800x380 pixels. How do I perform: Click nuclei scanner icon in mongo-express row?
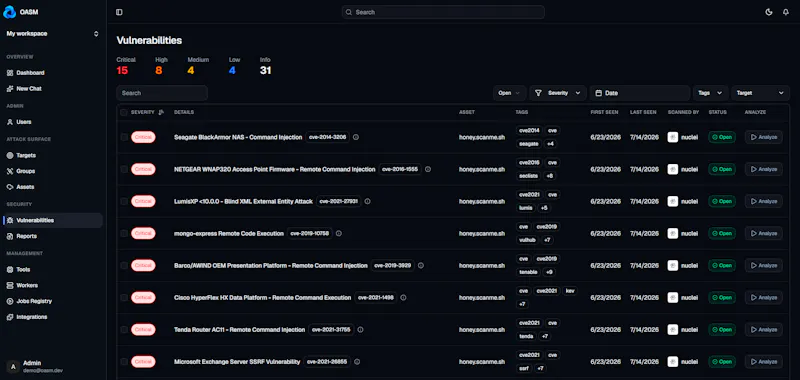pos(673,234)
